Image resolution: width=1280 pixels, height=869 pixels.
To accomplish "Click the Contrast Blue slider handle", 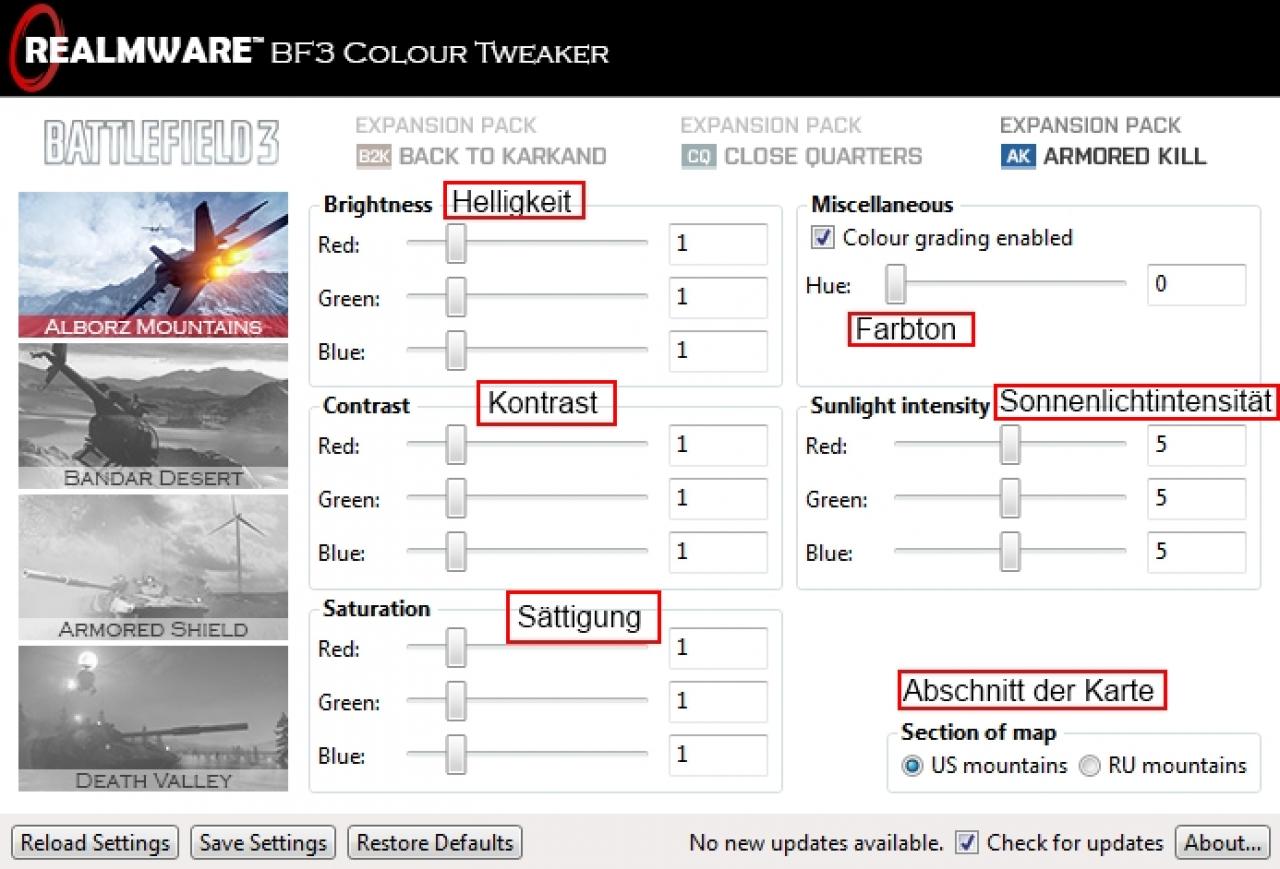I will [x=456, y=552].
